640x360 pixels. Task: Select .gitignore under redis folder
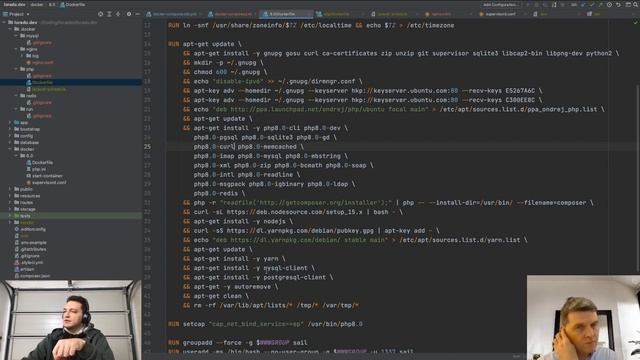(x=39, y=102)
